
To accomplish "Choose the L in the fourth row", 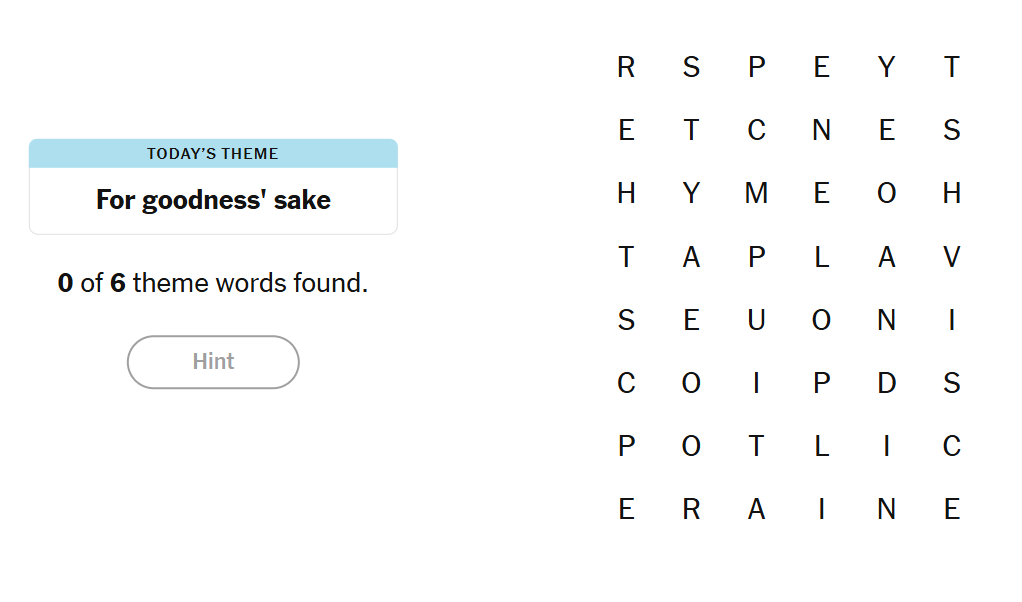I will pos(821,257).
